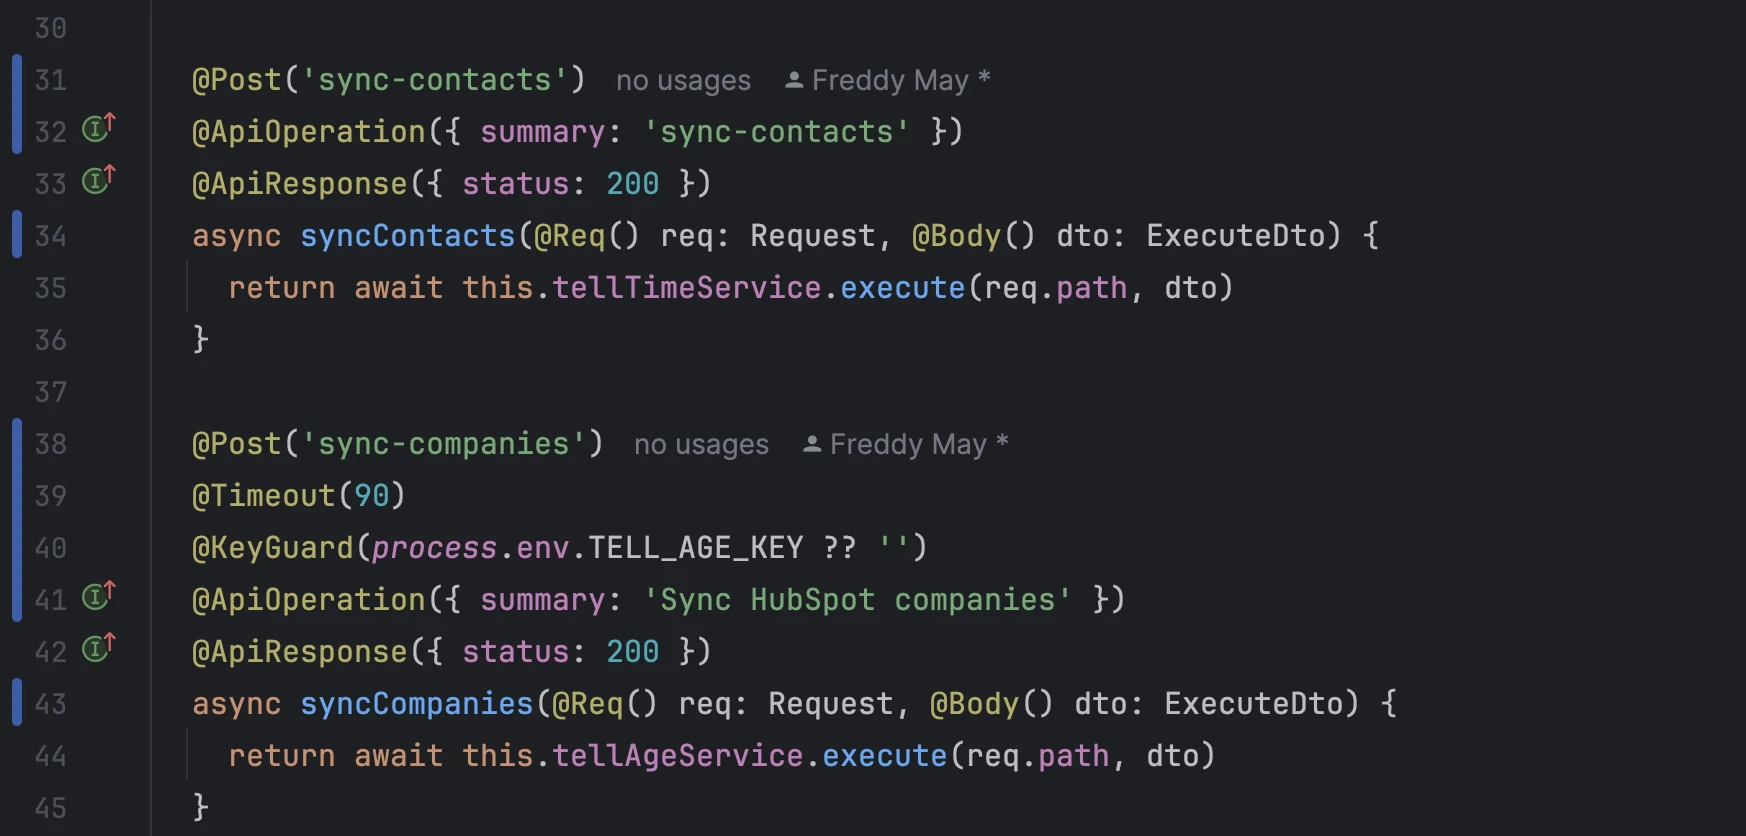Screen dimensions: 1746x836
Task: Click the blue change marker beside line 43
Action: point(17,703)
